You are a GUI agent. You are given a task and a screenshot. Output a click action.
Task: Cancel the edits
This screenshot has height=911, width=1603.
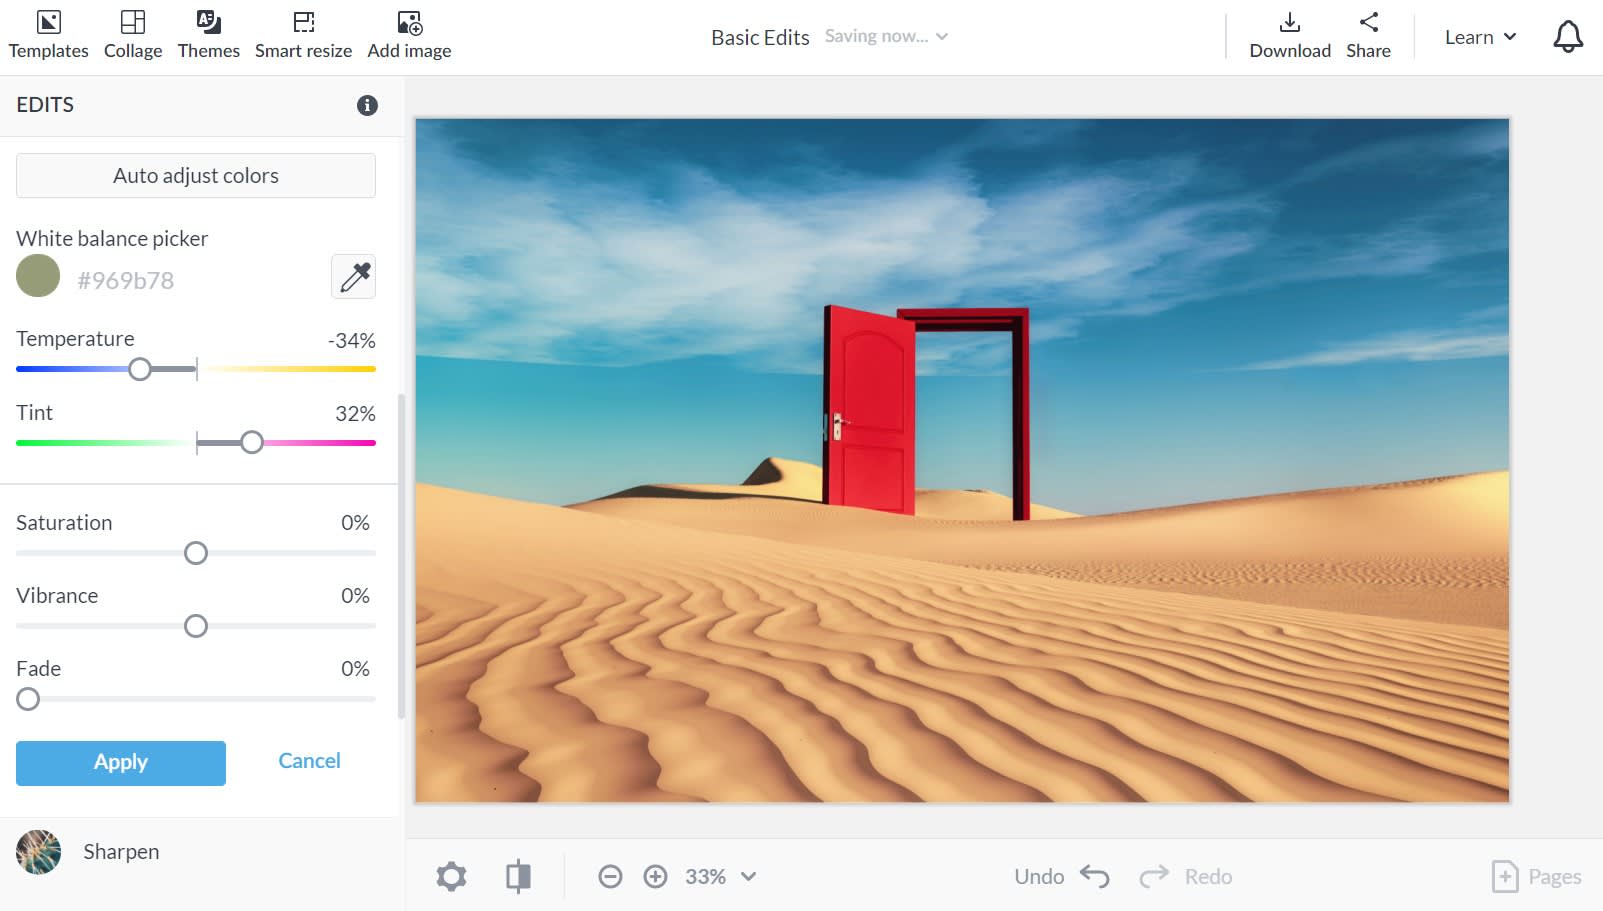click(309, 761)
